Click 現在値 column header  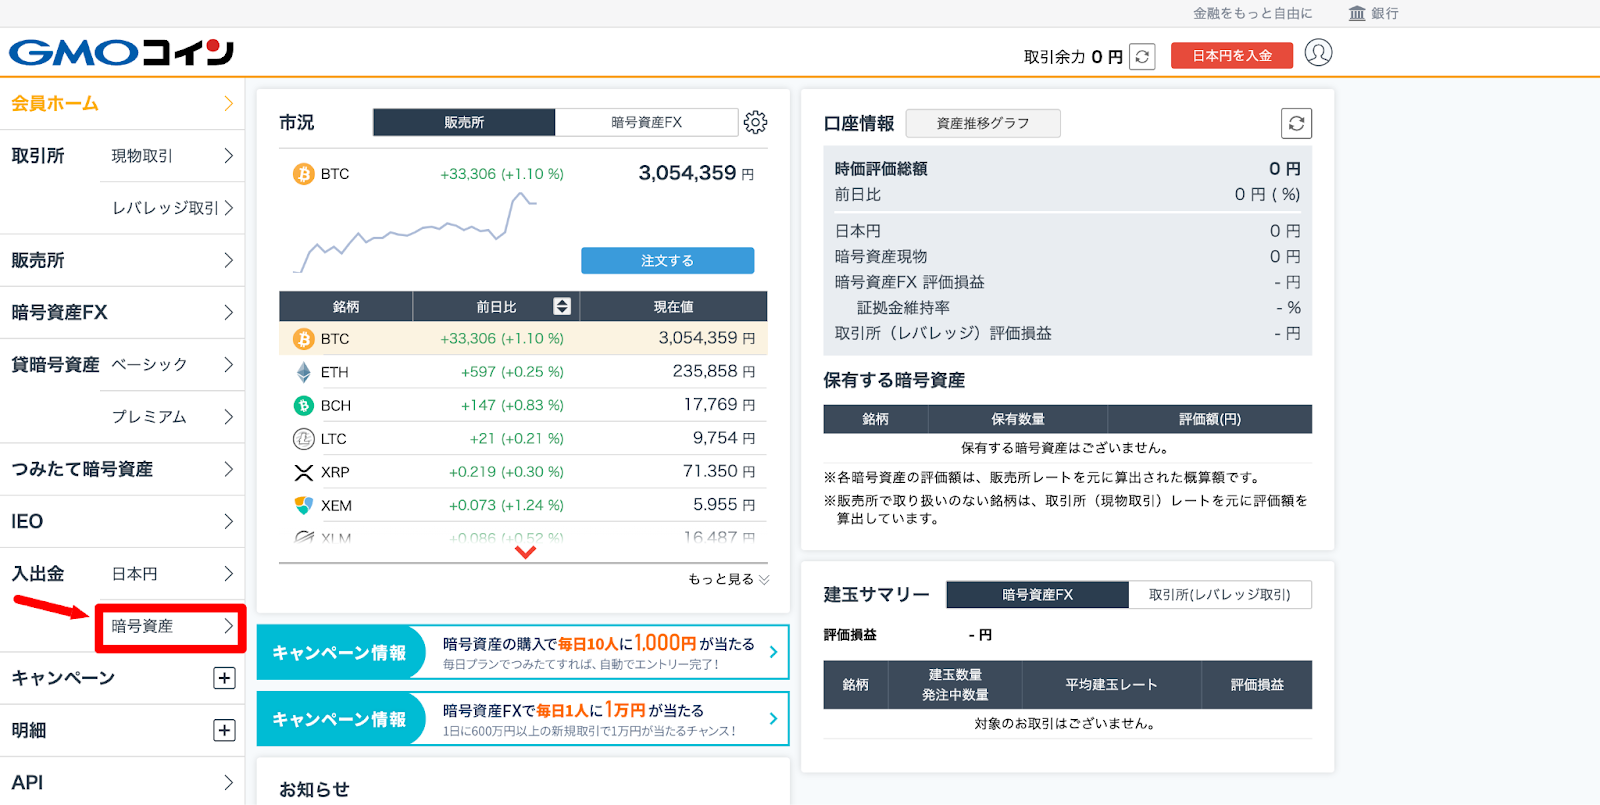673,306
